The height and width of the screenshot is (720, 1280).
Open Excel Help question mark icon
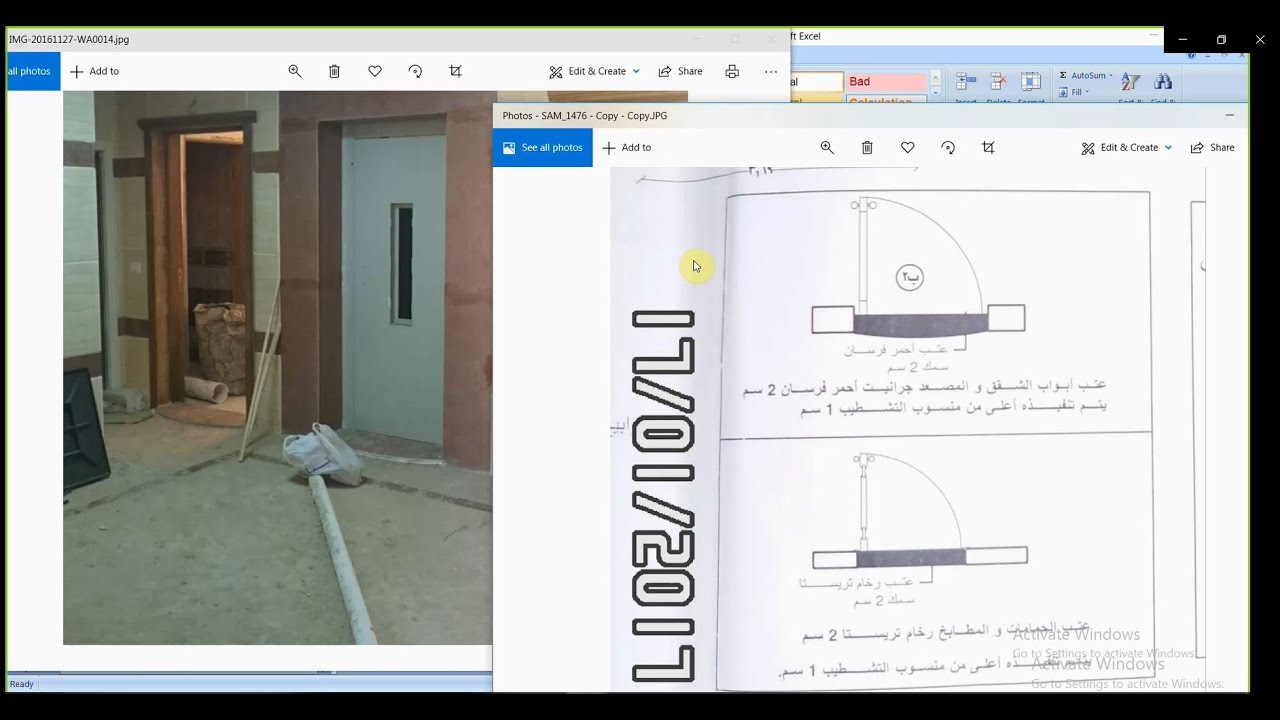pos(1192,55)
